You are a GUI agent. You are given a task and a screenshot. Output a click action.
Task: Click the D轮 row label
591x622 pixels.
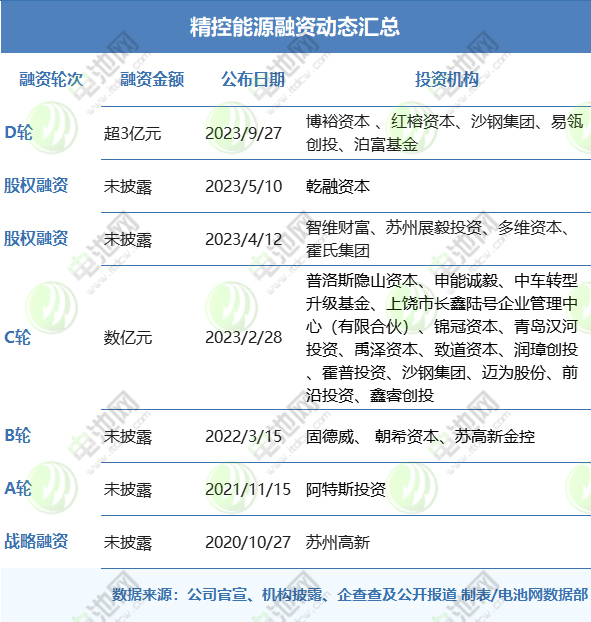tap(18, 132)
